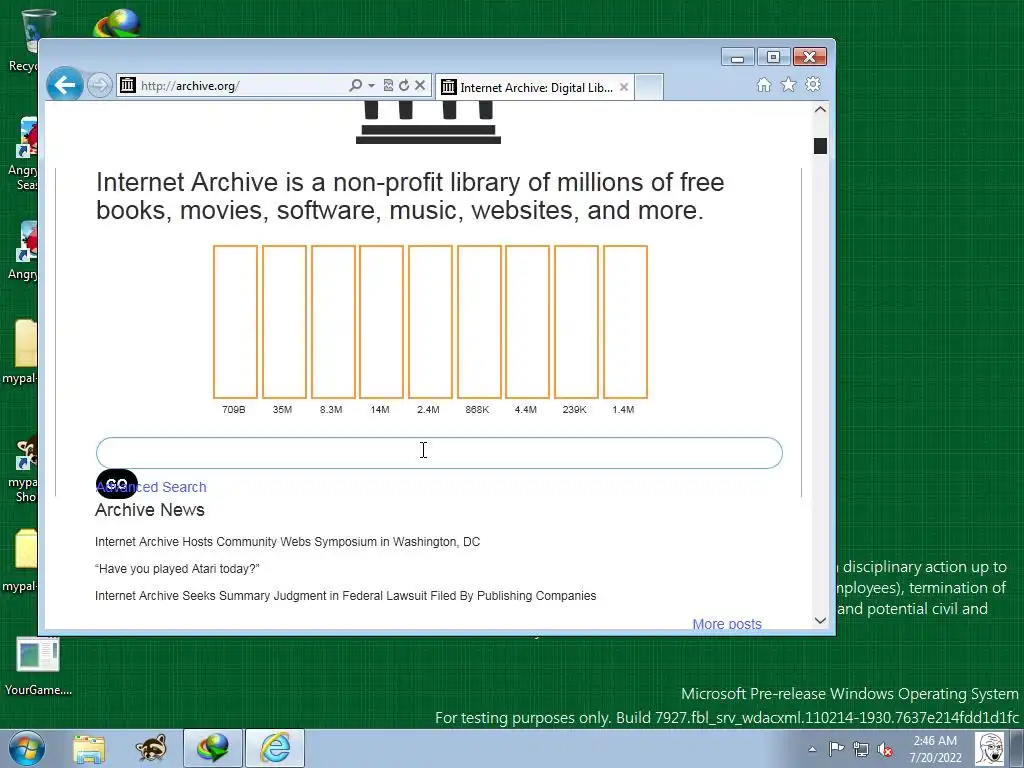Image resolution: width=1024 pixels, height=768 pixels.
Task: Click the taskbar clock showing 2:46 AM
Action: tap(935, 749)
